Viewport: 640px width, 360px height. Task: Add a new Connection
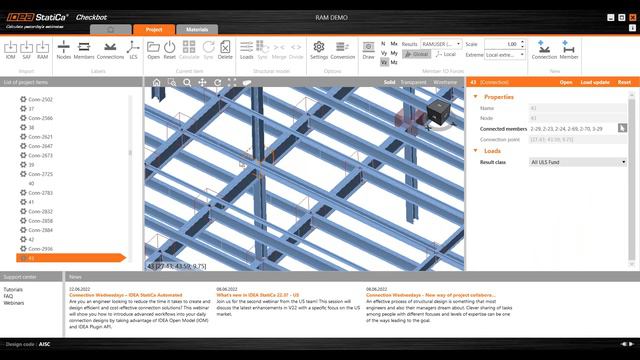click(544, 50)
